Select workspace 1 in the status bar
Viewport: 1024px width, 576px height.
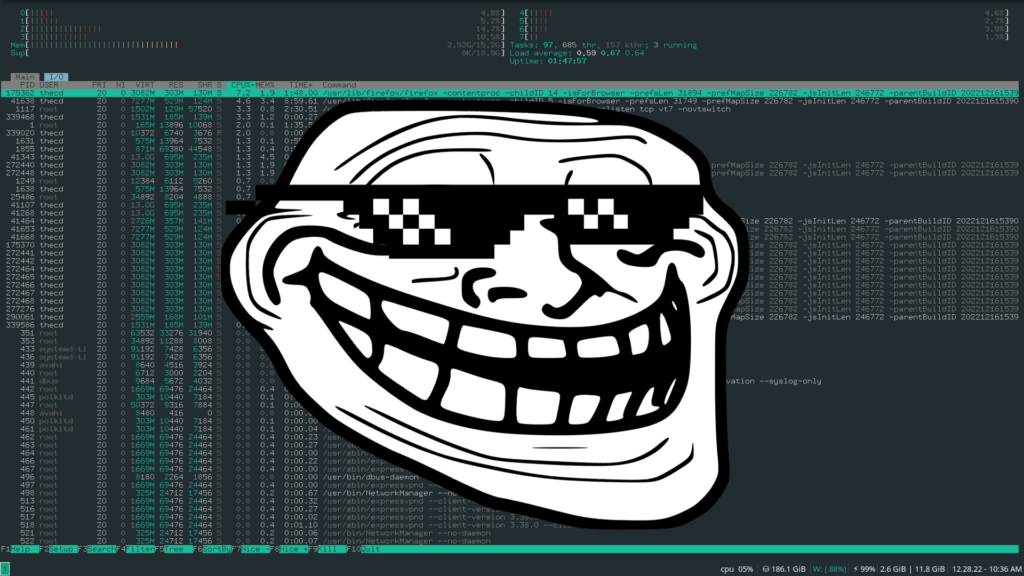pos(5,569)
